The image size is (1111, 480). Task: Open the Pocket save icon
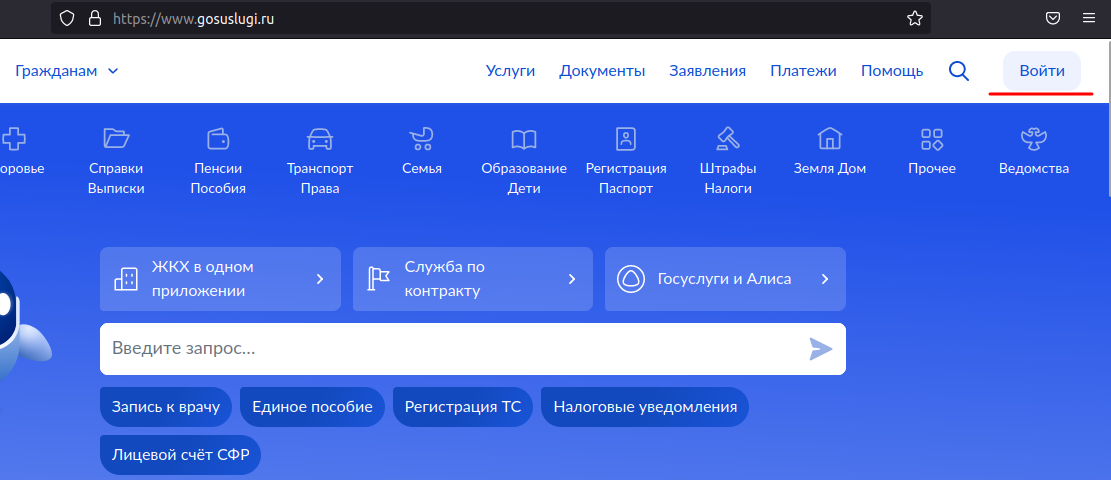1054,18
